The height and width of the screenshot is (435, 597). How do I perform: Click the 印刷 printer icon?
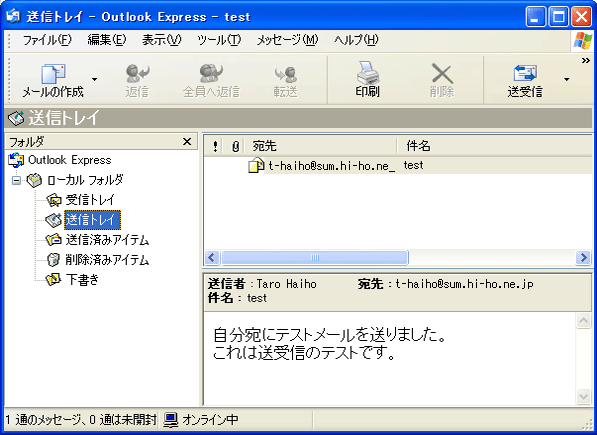tap(367, 73)
